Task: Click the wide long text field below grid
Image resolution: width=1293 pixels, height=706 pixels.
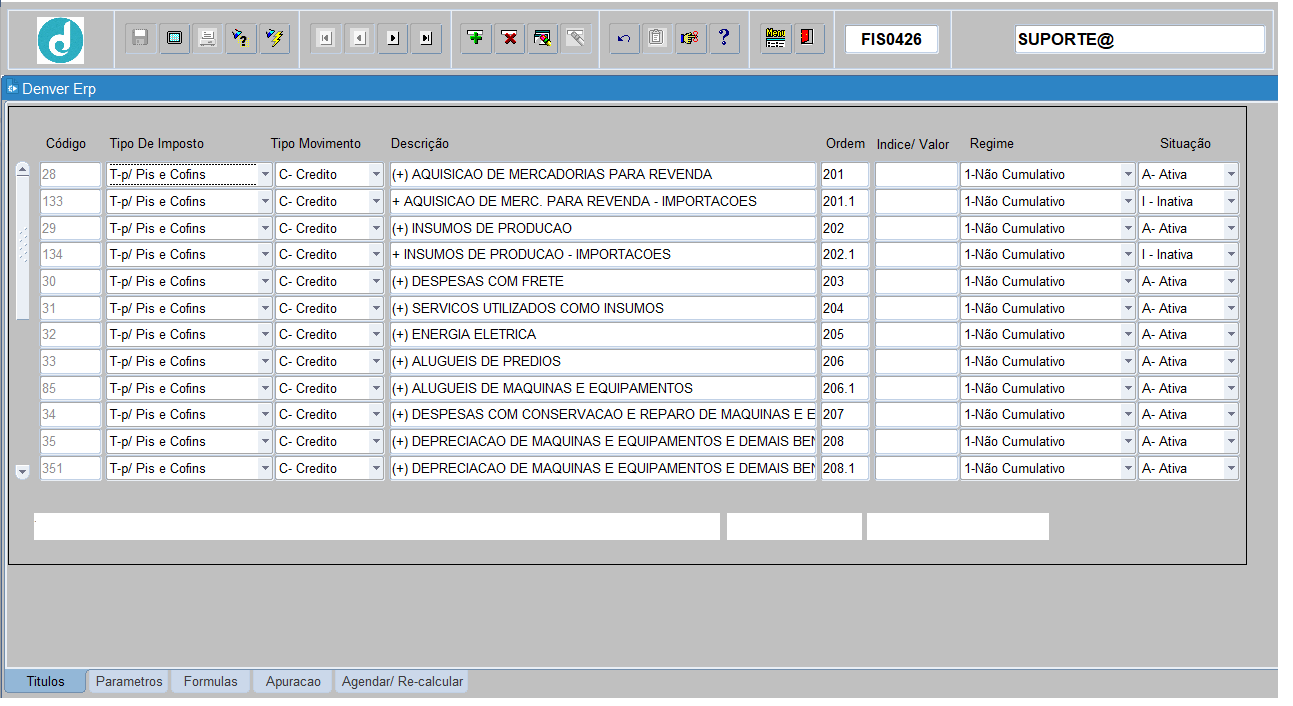Action: 377,527
